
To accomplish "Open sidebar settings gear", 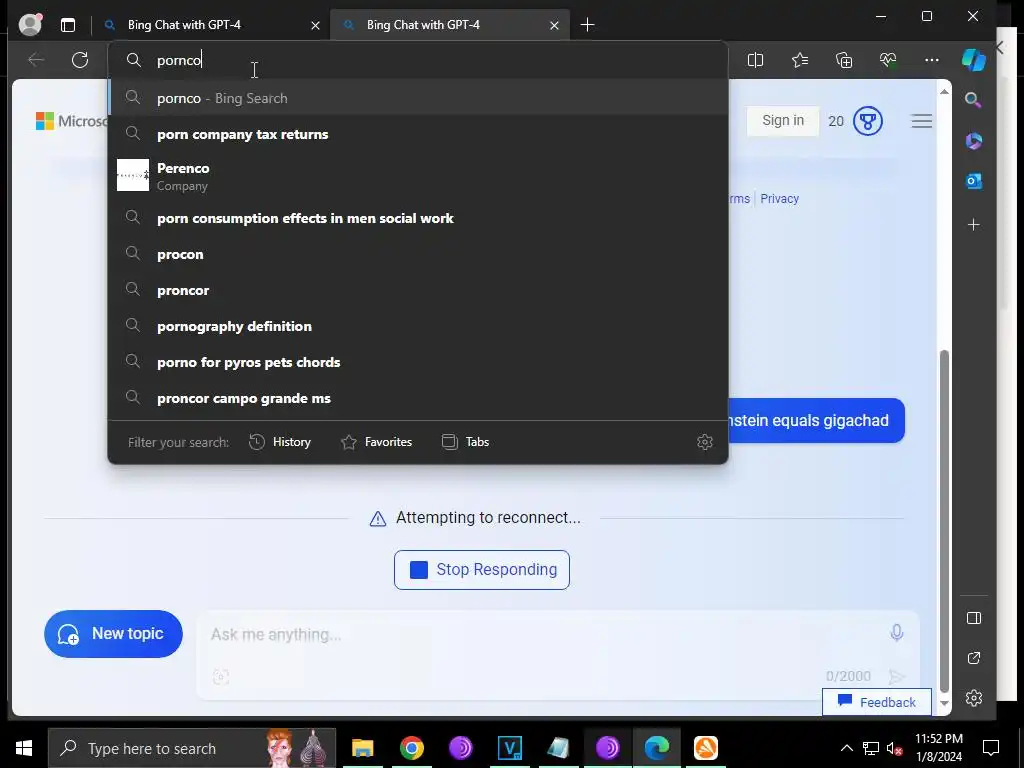I will pyautogui.click(x=973, y=697).
